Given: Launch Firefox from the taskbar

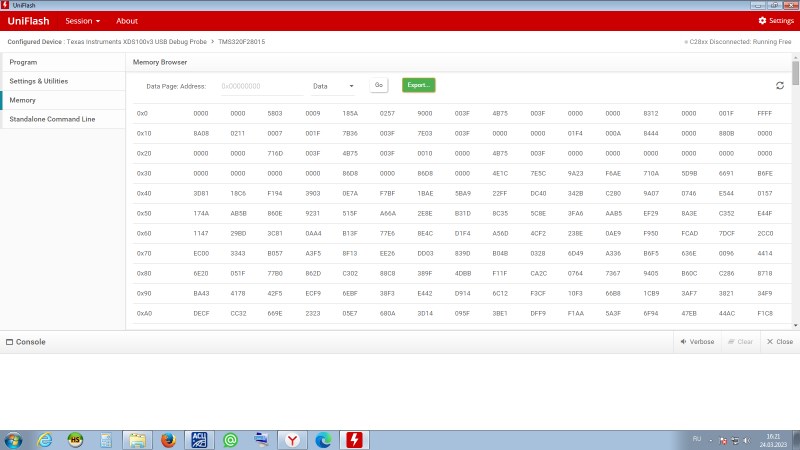Looking at the screenshot, I should pos(167,439).
